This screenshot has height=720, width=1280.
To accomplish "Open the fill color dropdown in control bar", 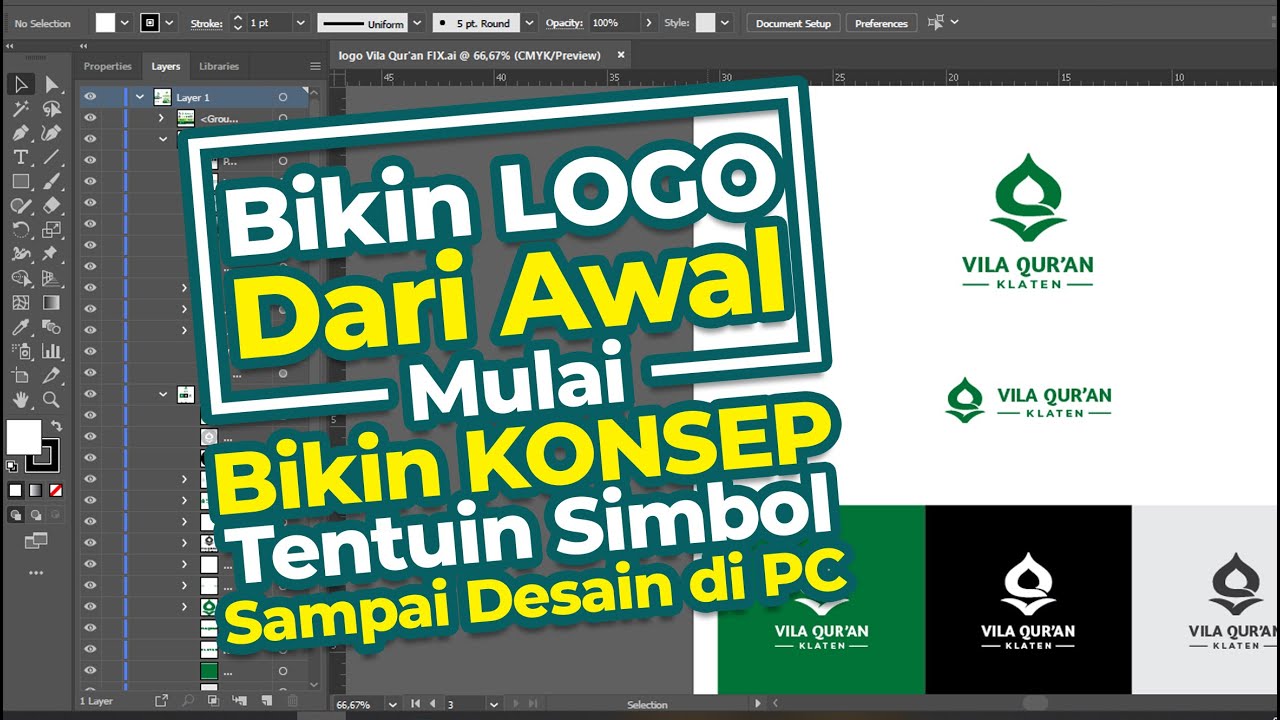I will coord(125,22).
